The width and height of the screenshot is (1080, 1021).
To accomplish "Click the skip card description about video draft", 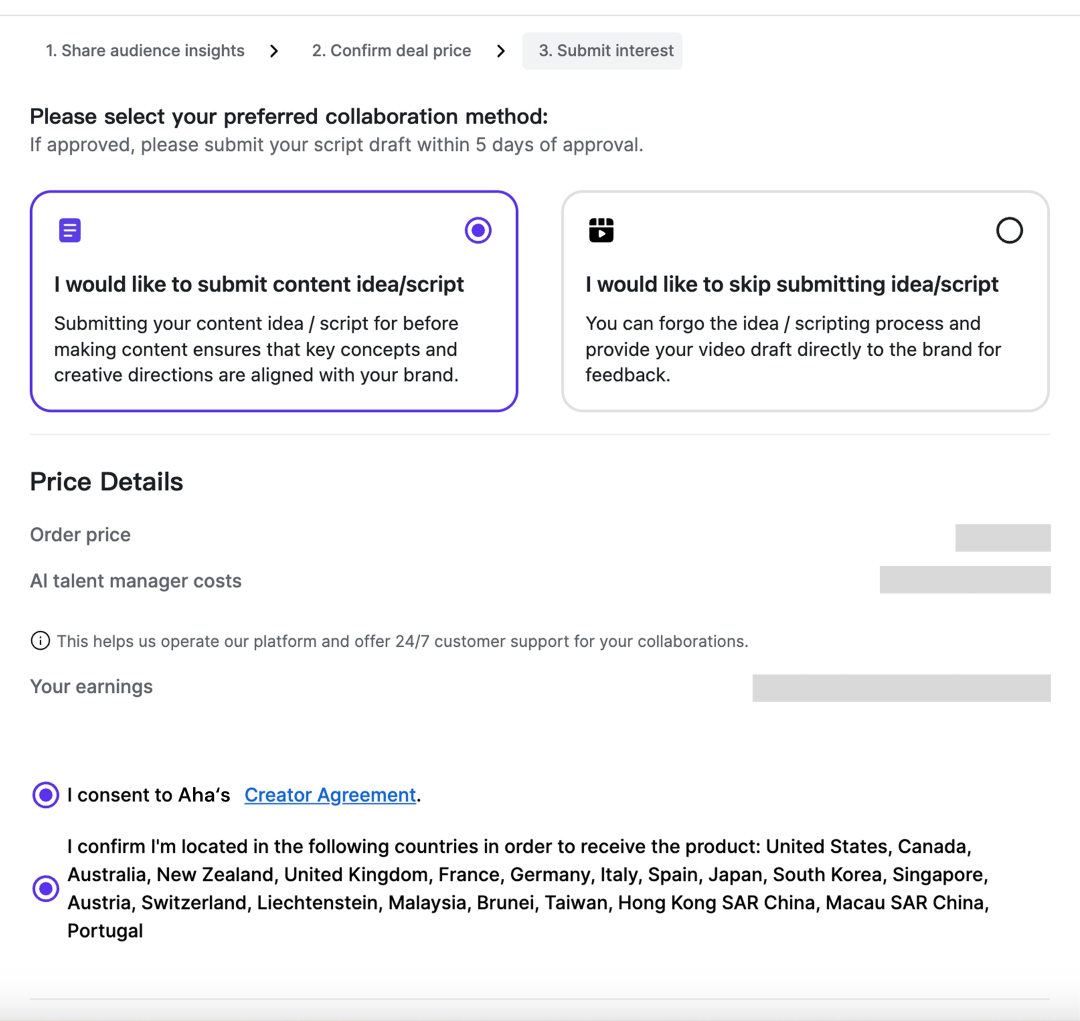I will pyautogui.click(x=793, y=349).
